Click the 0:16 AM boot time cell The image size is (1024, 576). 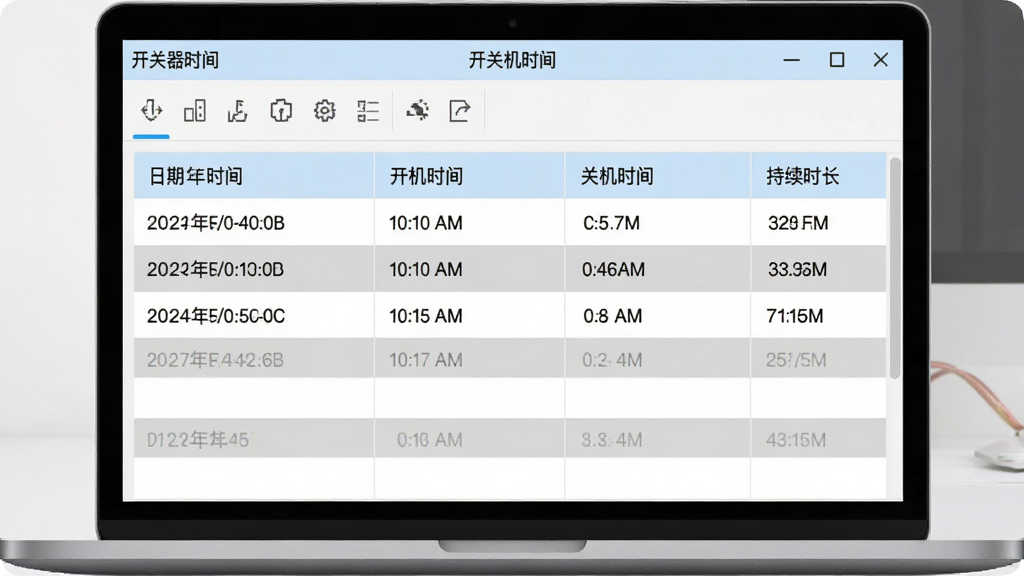tap(470, 439)
